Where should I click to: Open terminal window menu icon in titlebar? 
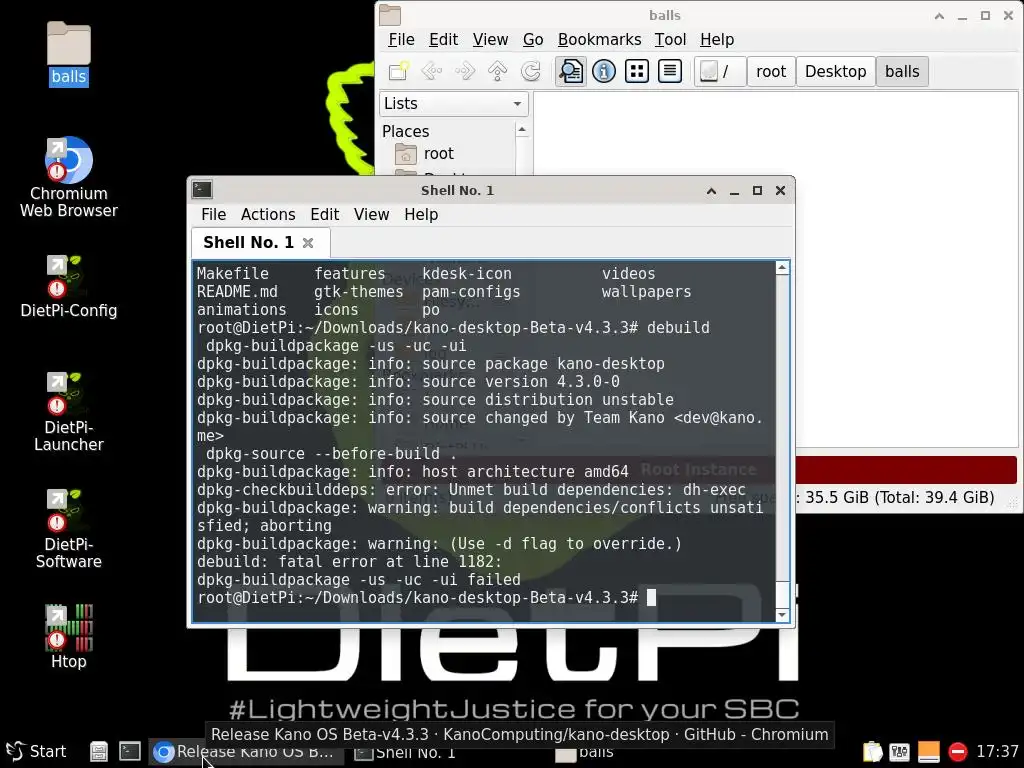pyautogui.click(x=202, y=189)
